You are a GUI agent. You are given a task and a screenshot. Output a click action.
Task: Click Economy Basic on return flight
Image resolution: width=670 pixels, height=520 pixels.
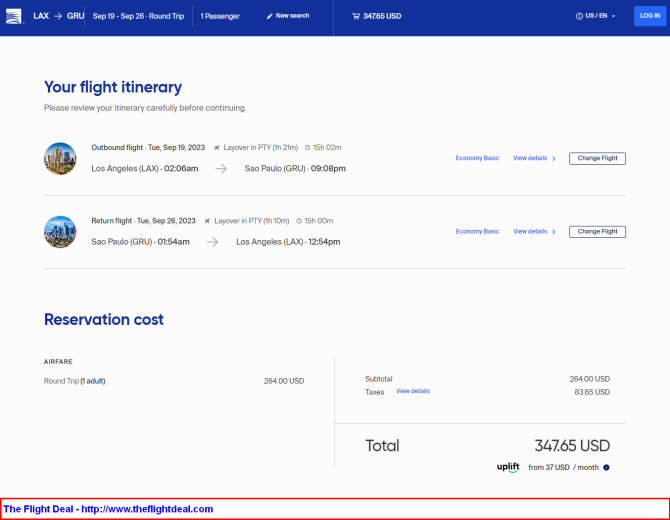click(x=477, y=232)
